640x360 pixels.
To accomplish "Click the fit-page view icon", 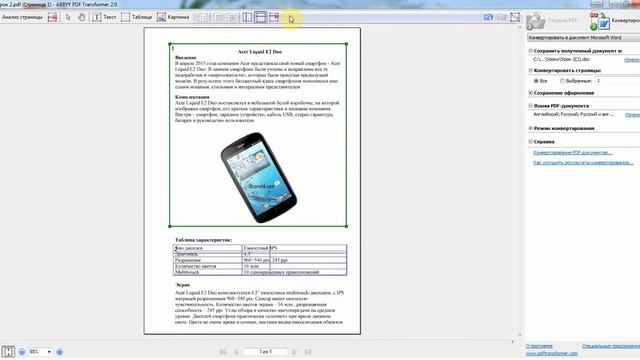I will tap(515, 17).
